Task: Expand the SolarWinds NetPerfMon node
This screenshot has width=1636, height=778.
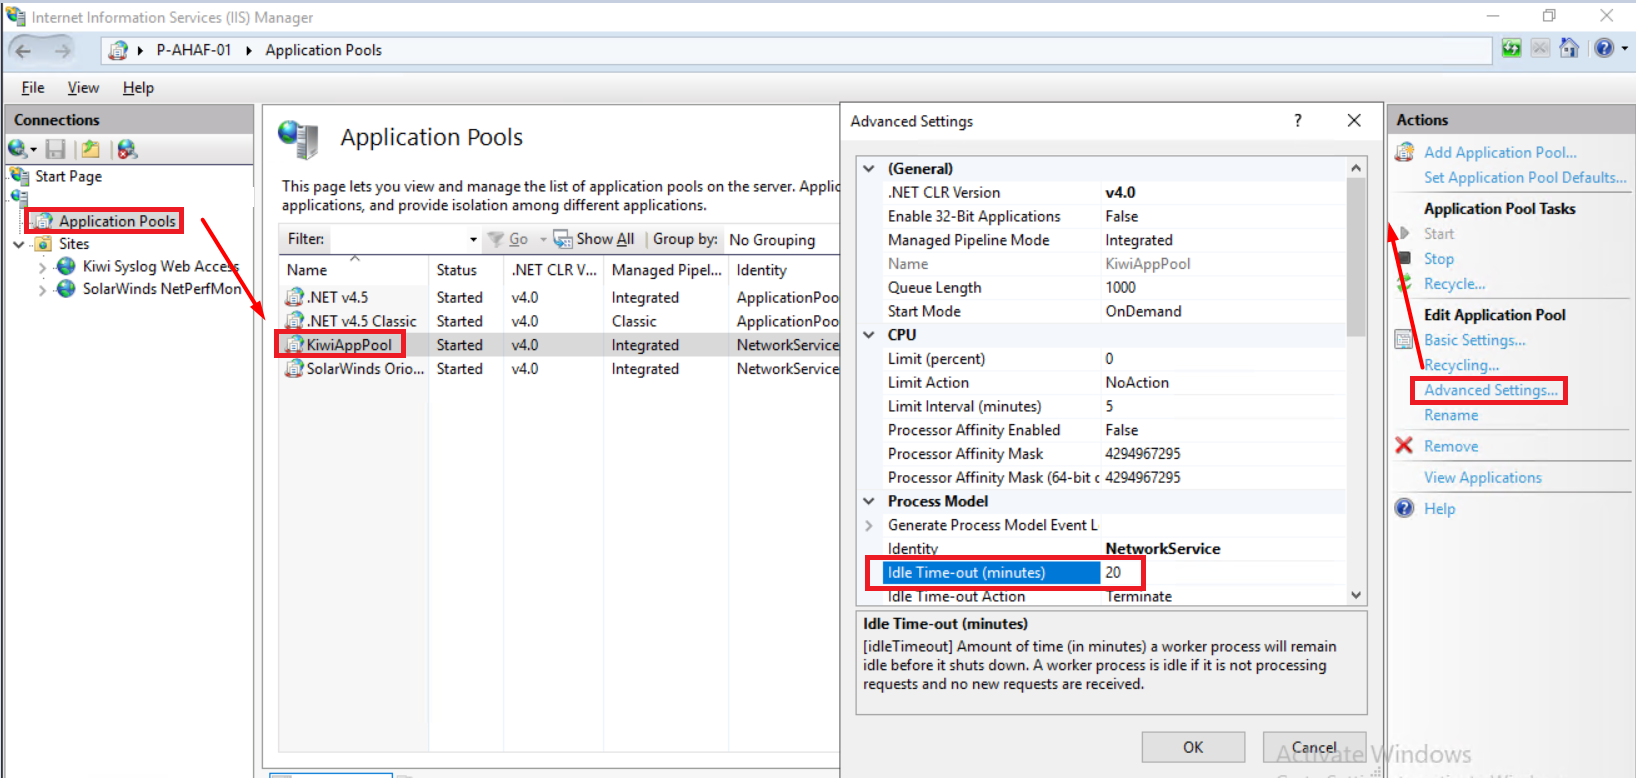Action: click(x=42, y=290)
